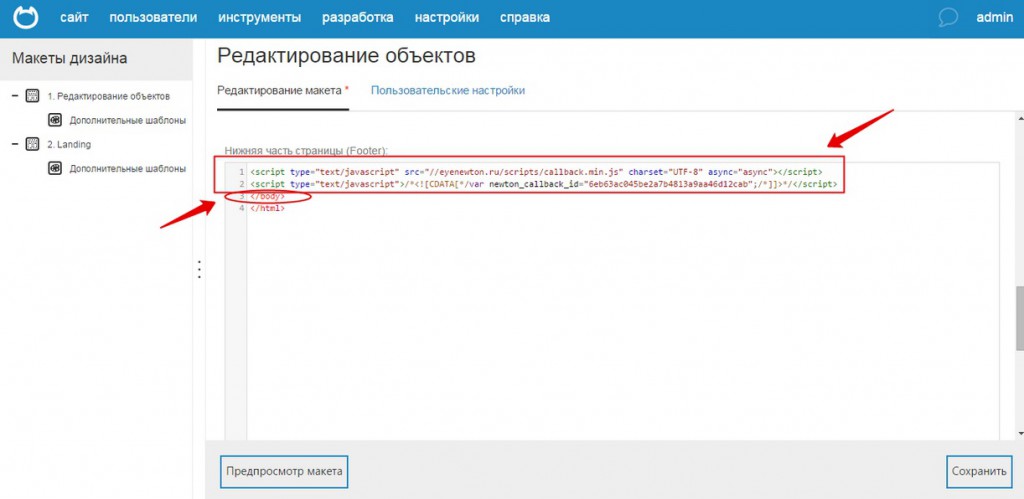Select 2. Landing in tree

(x=69, y=144)
